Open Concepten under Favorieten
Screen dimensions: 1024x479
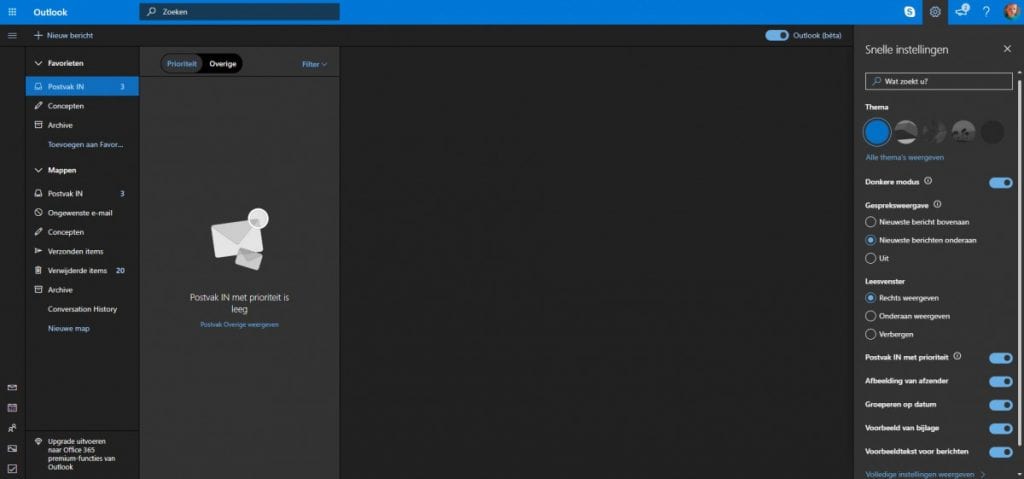pos(82,105)
